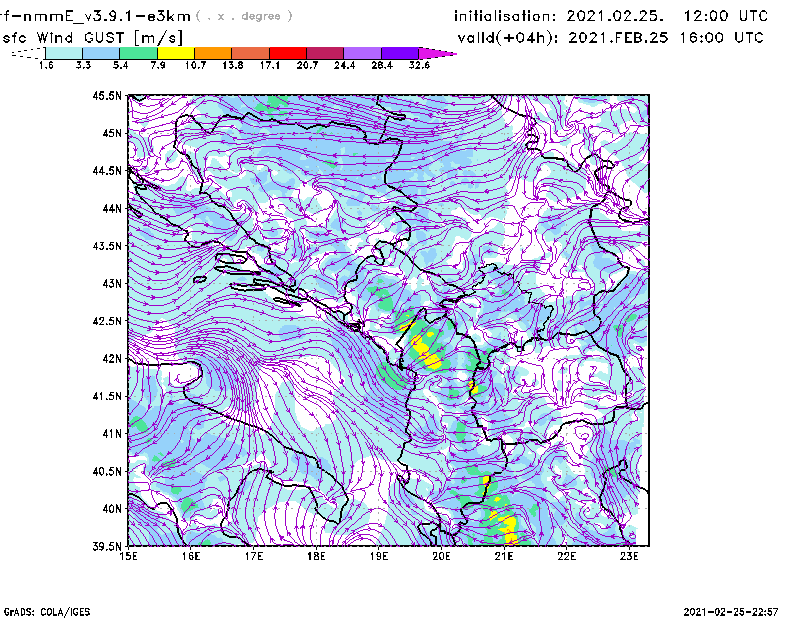Viewport: 800px width, 618px height.
Task: Click the 40N latitude label
Action: [x=112, y=509]
